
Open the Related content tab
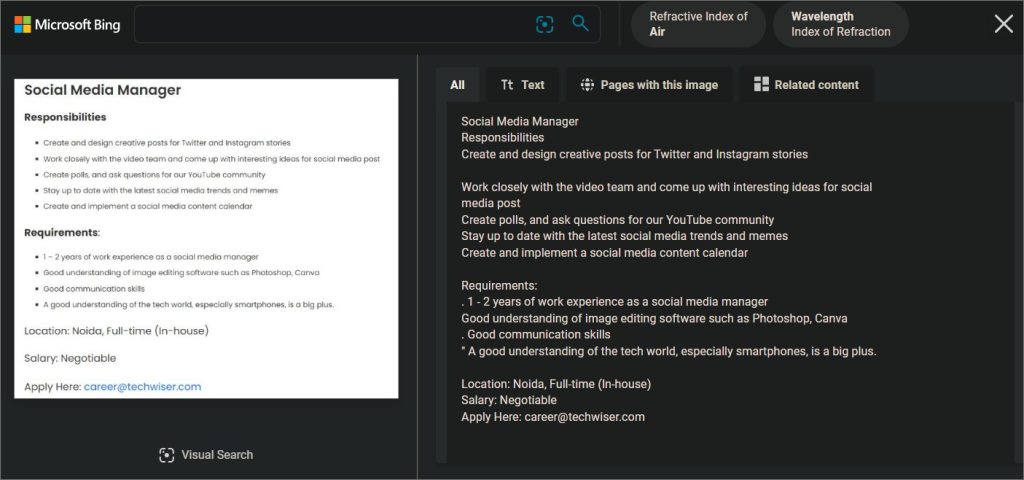pos(806,85)
